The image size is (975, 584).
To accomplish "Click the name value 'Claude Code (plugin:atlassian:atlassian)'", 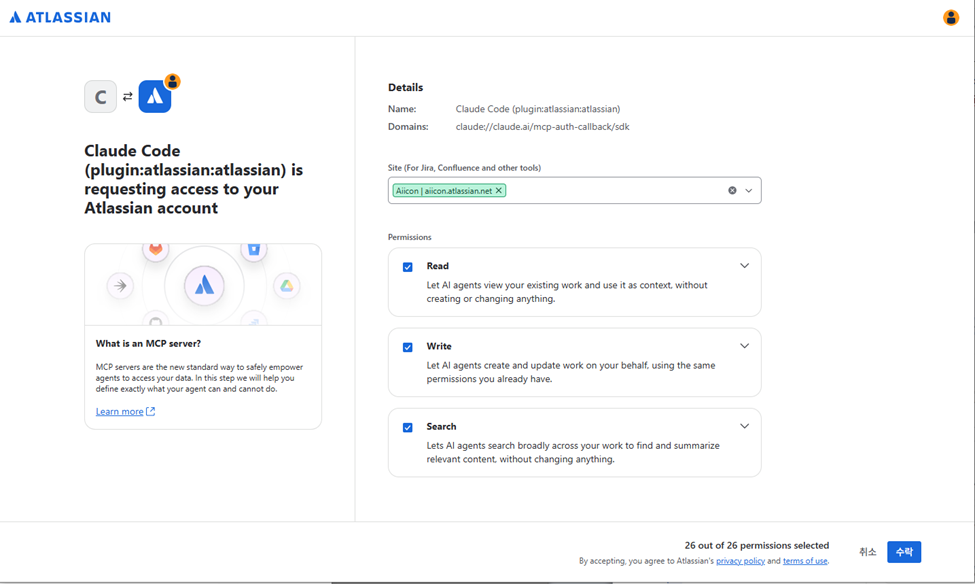I will [538, 109].
